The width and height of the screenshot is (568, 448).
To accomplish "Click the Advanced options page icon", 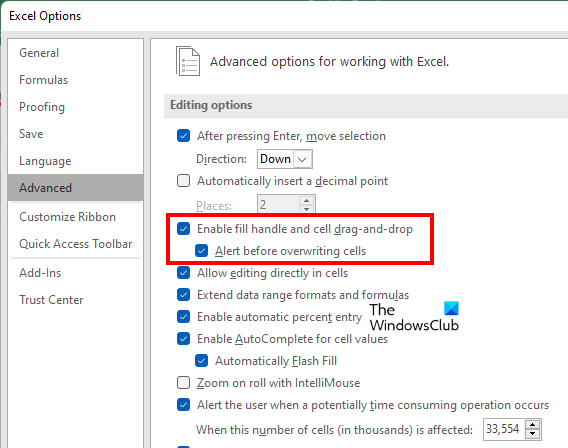I will pyautogui.click(x=188, y=61).
